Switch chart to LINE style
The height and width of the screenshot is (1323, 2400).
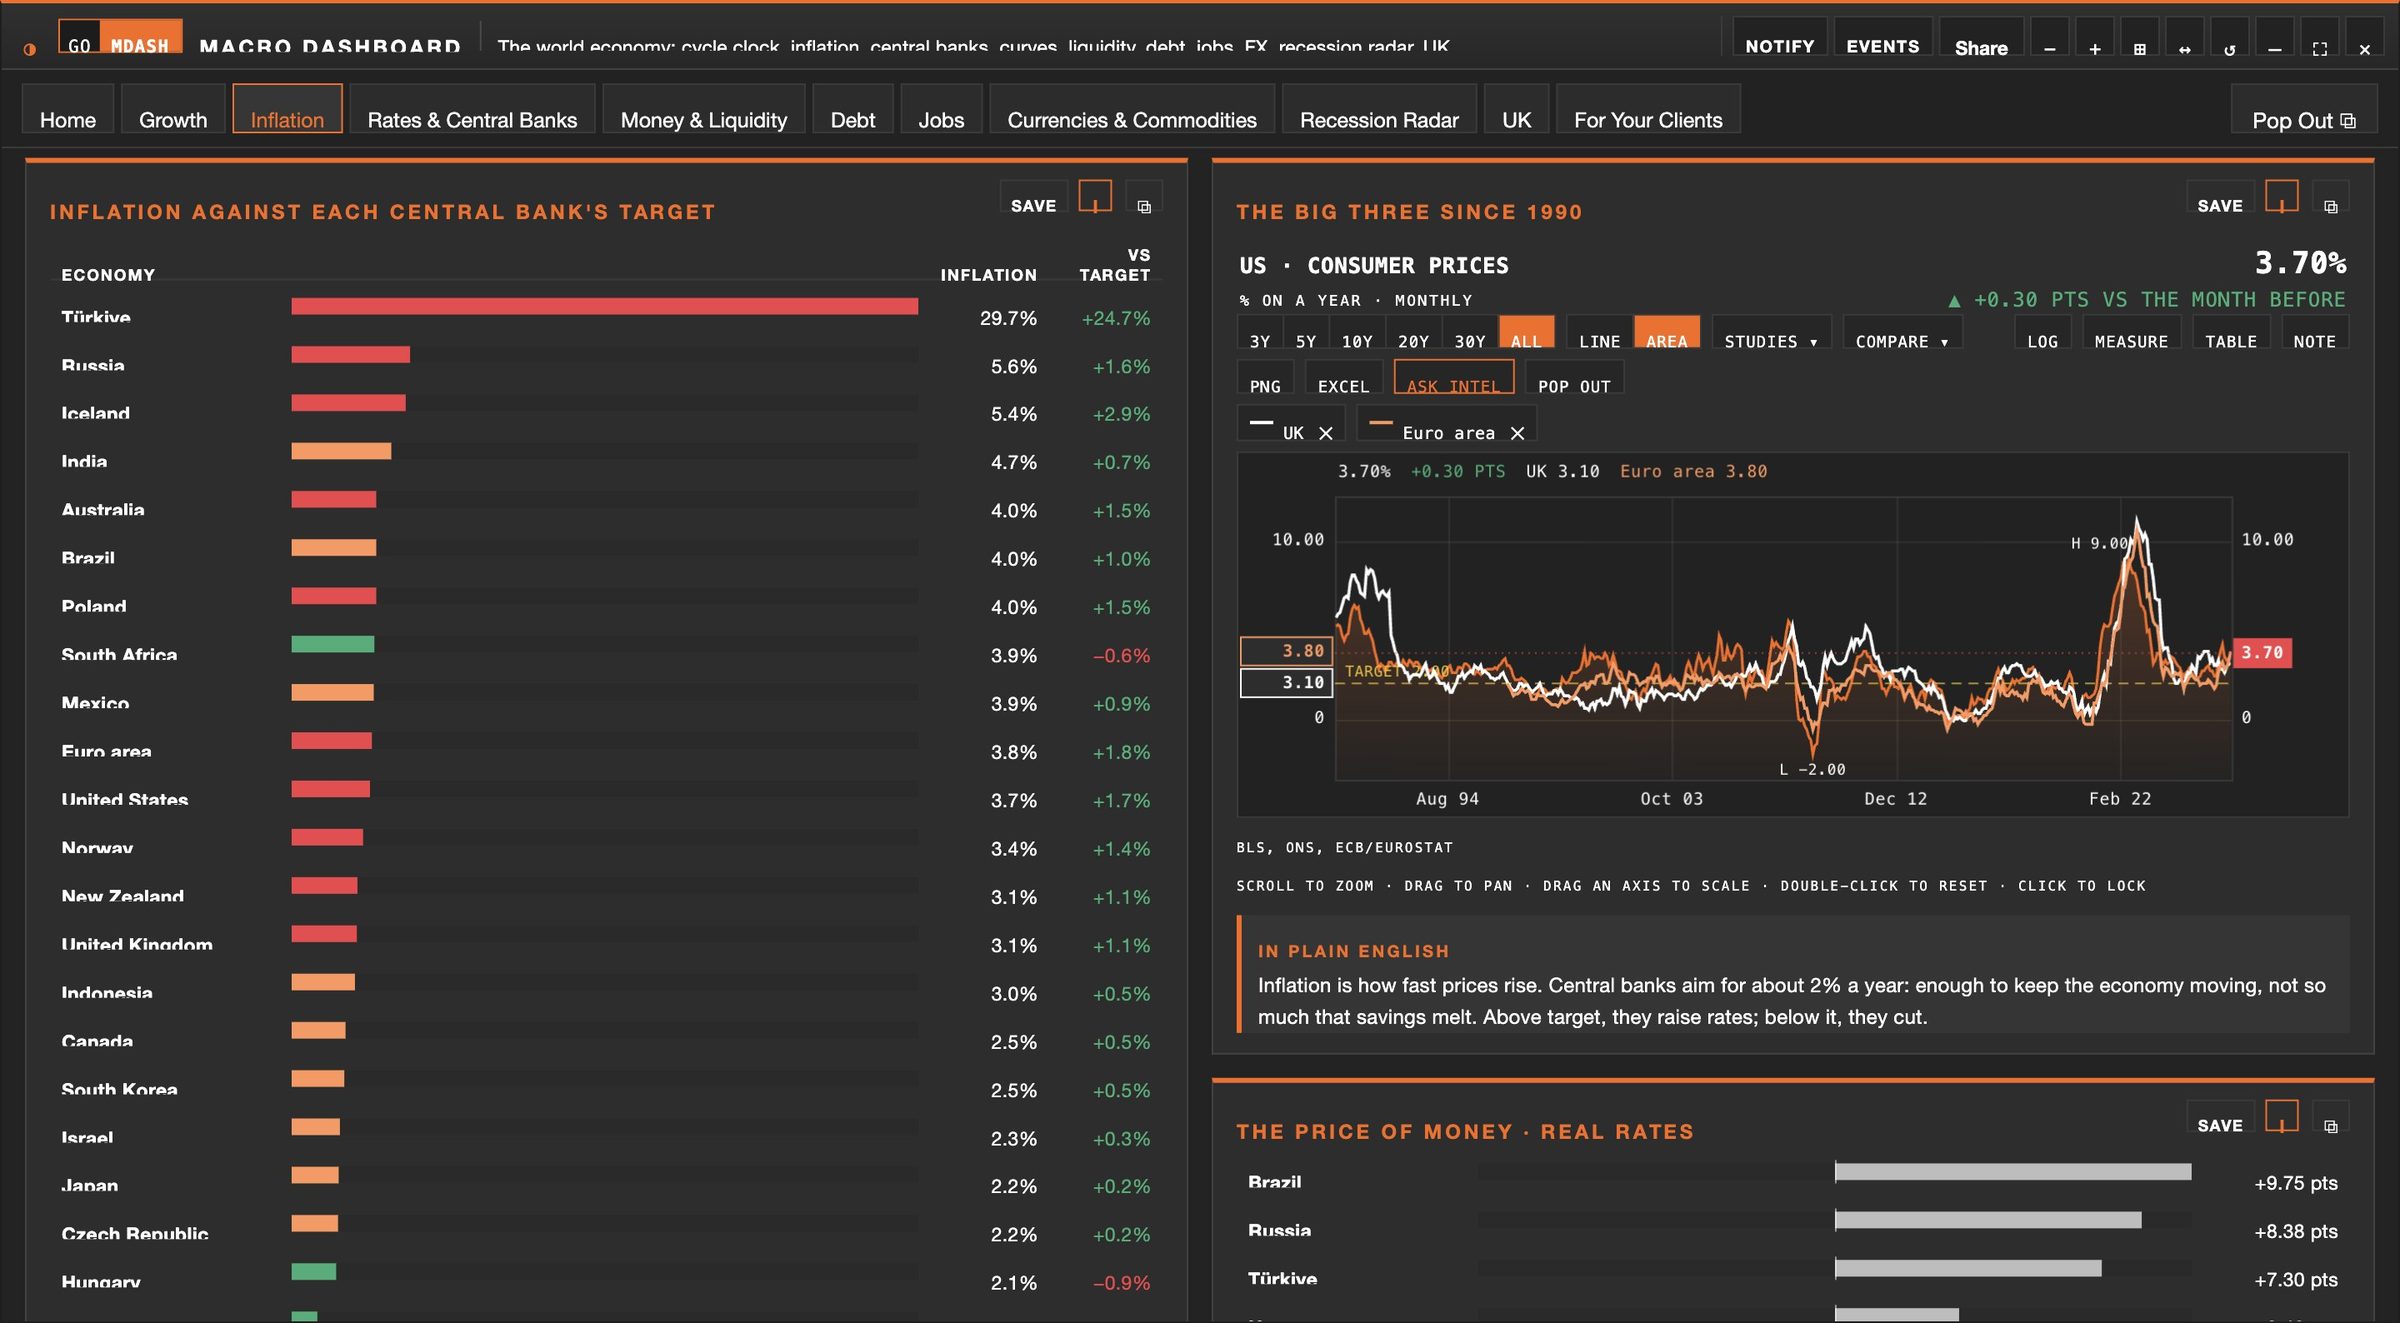(x=1599, y=332)
